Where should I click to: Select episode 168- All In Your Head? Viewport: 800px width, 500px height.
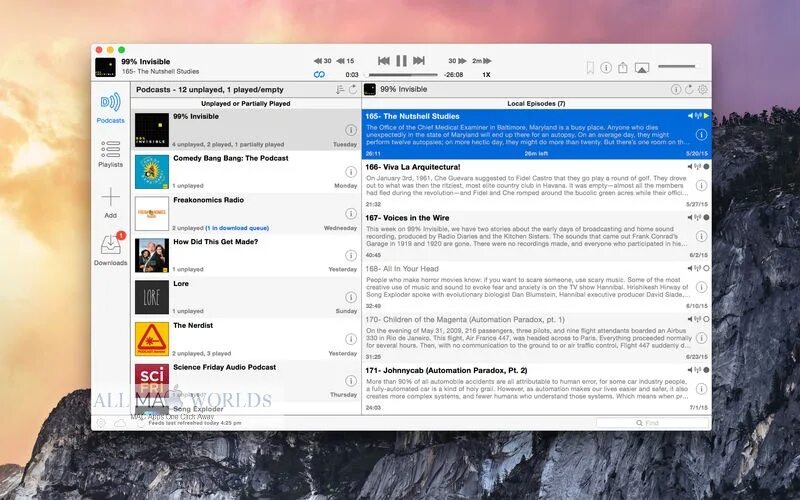[x=536, y=287]
